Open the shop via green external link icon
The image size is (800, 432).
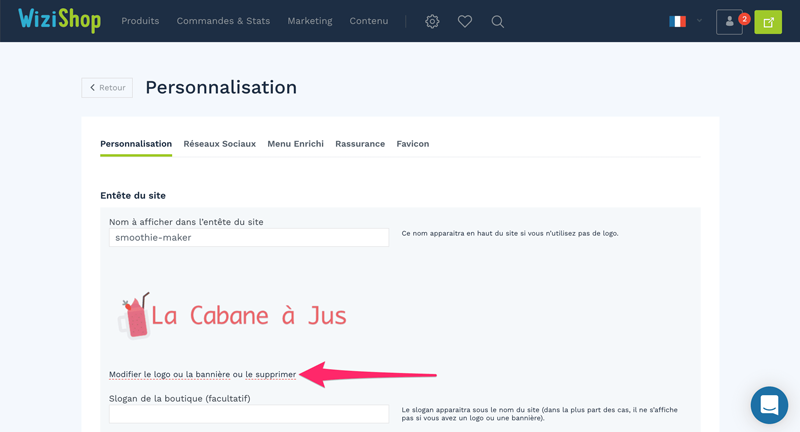click(768, 22)
